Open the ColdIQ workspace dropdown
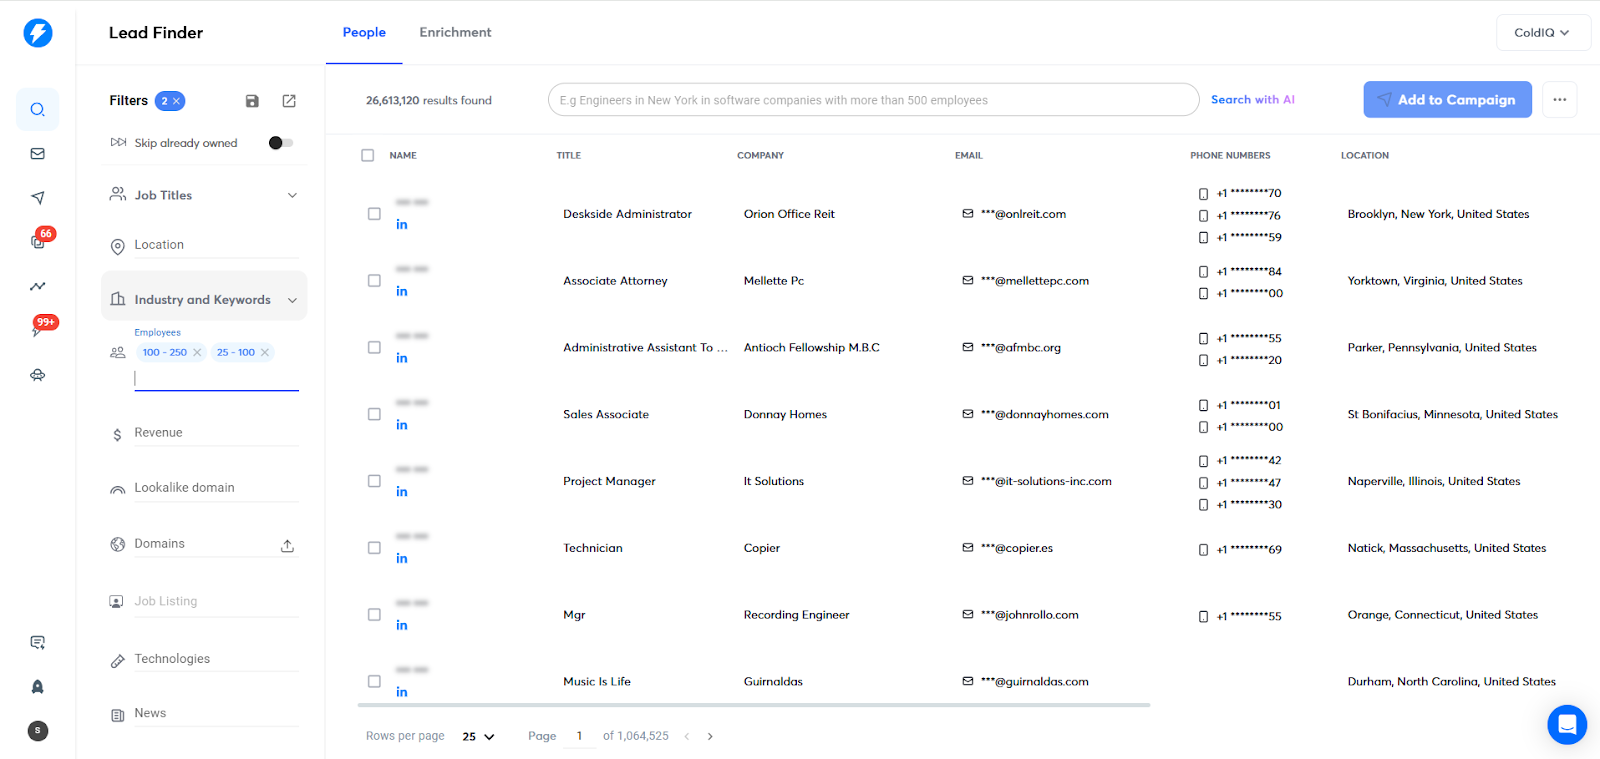Viewport: 1600px width, 759px height. coord(1541,33)
